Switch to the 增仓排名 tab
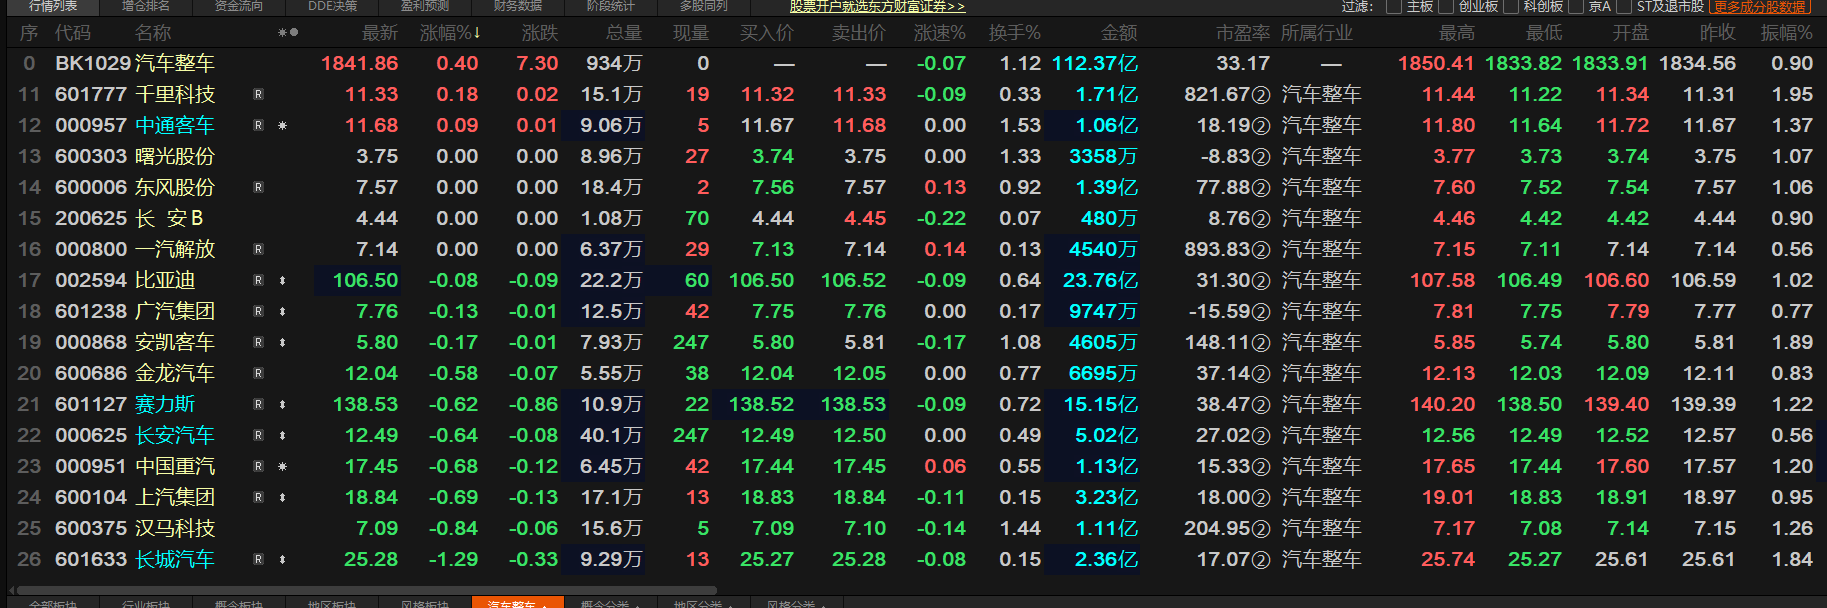This screenshot has height=608, width=1827. [146, 6]
